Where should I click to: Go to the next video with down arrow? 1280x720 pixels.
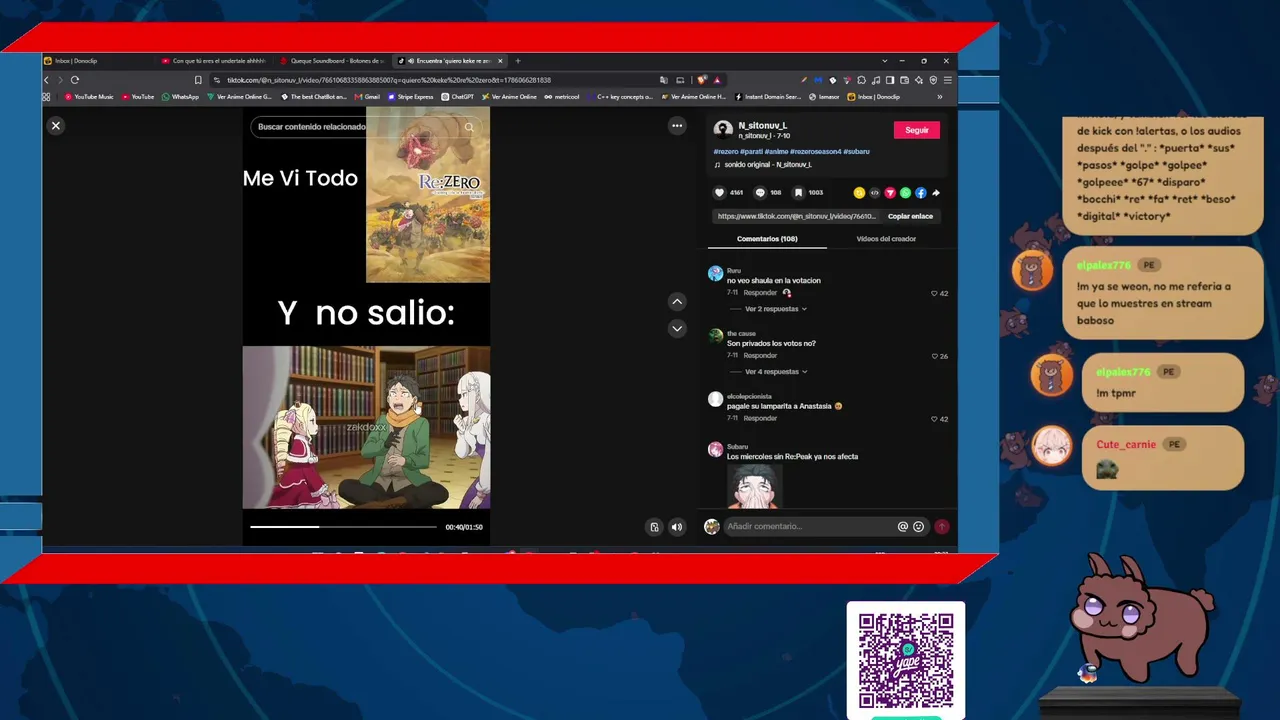677,328
